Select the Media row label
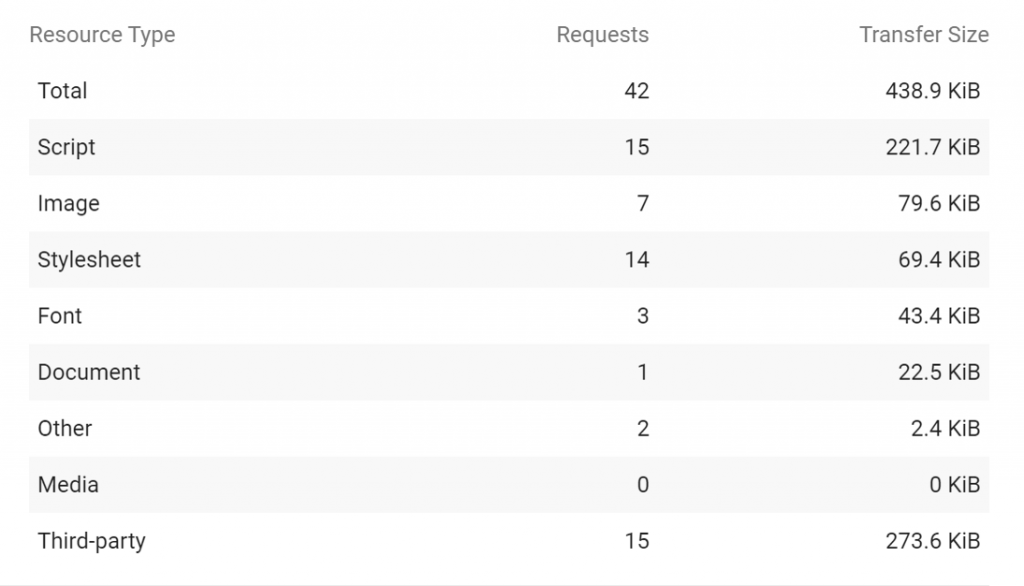Screen dimensions: 1024x586 click(68, 484)
